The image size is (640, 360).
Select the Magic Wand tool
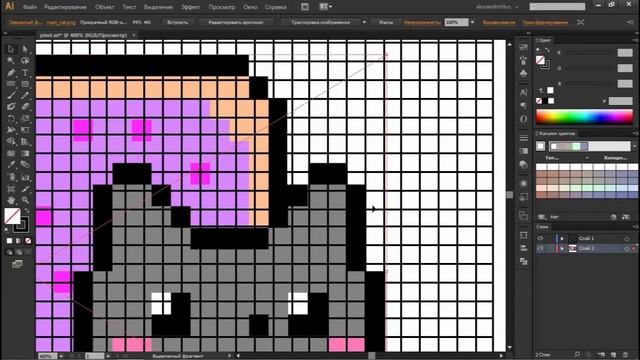point(11,61)
